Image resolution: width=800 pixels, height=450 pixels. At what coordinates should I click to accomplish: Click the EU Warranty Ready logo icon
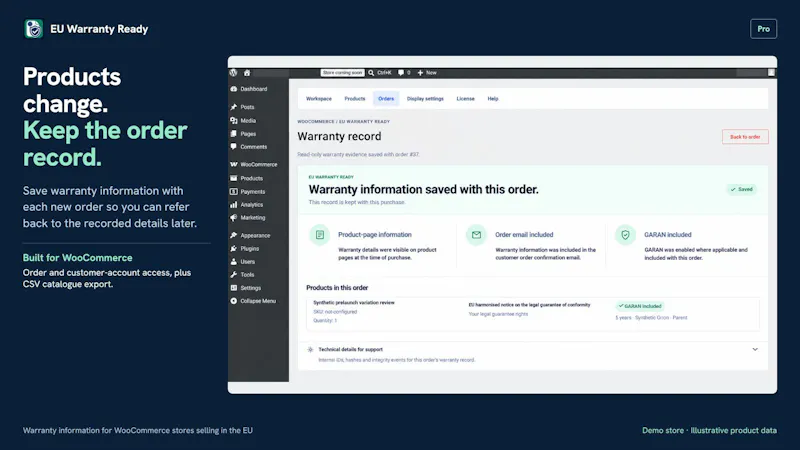tap(34, 29)
